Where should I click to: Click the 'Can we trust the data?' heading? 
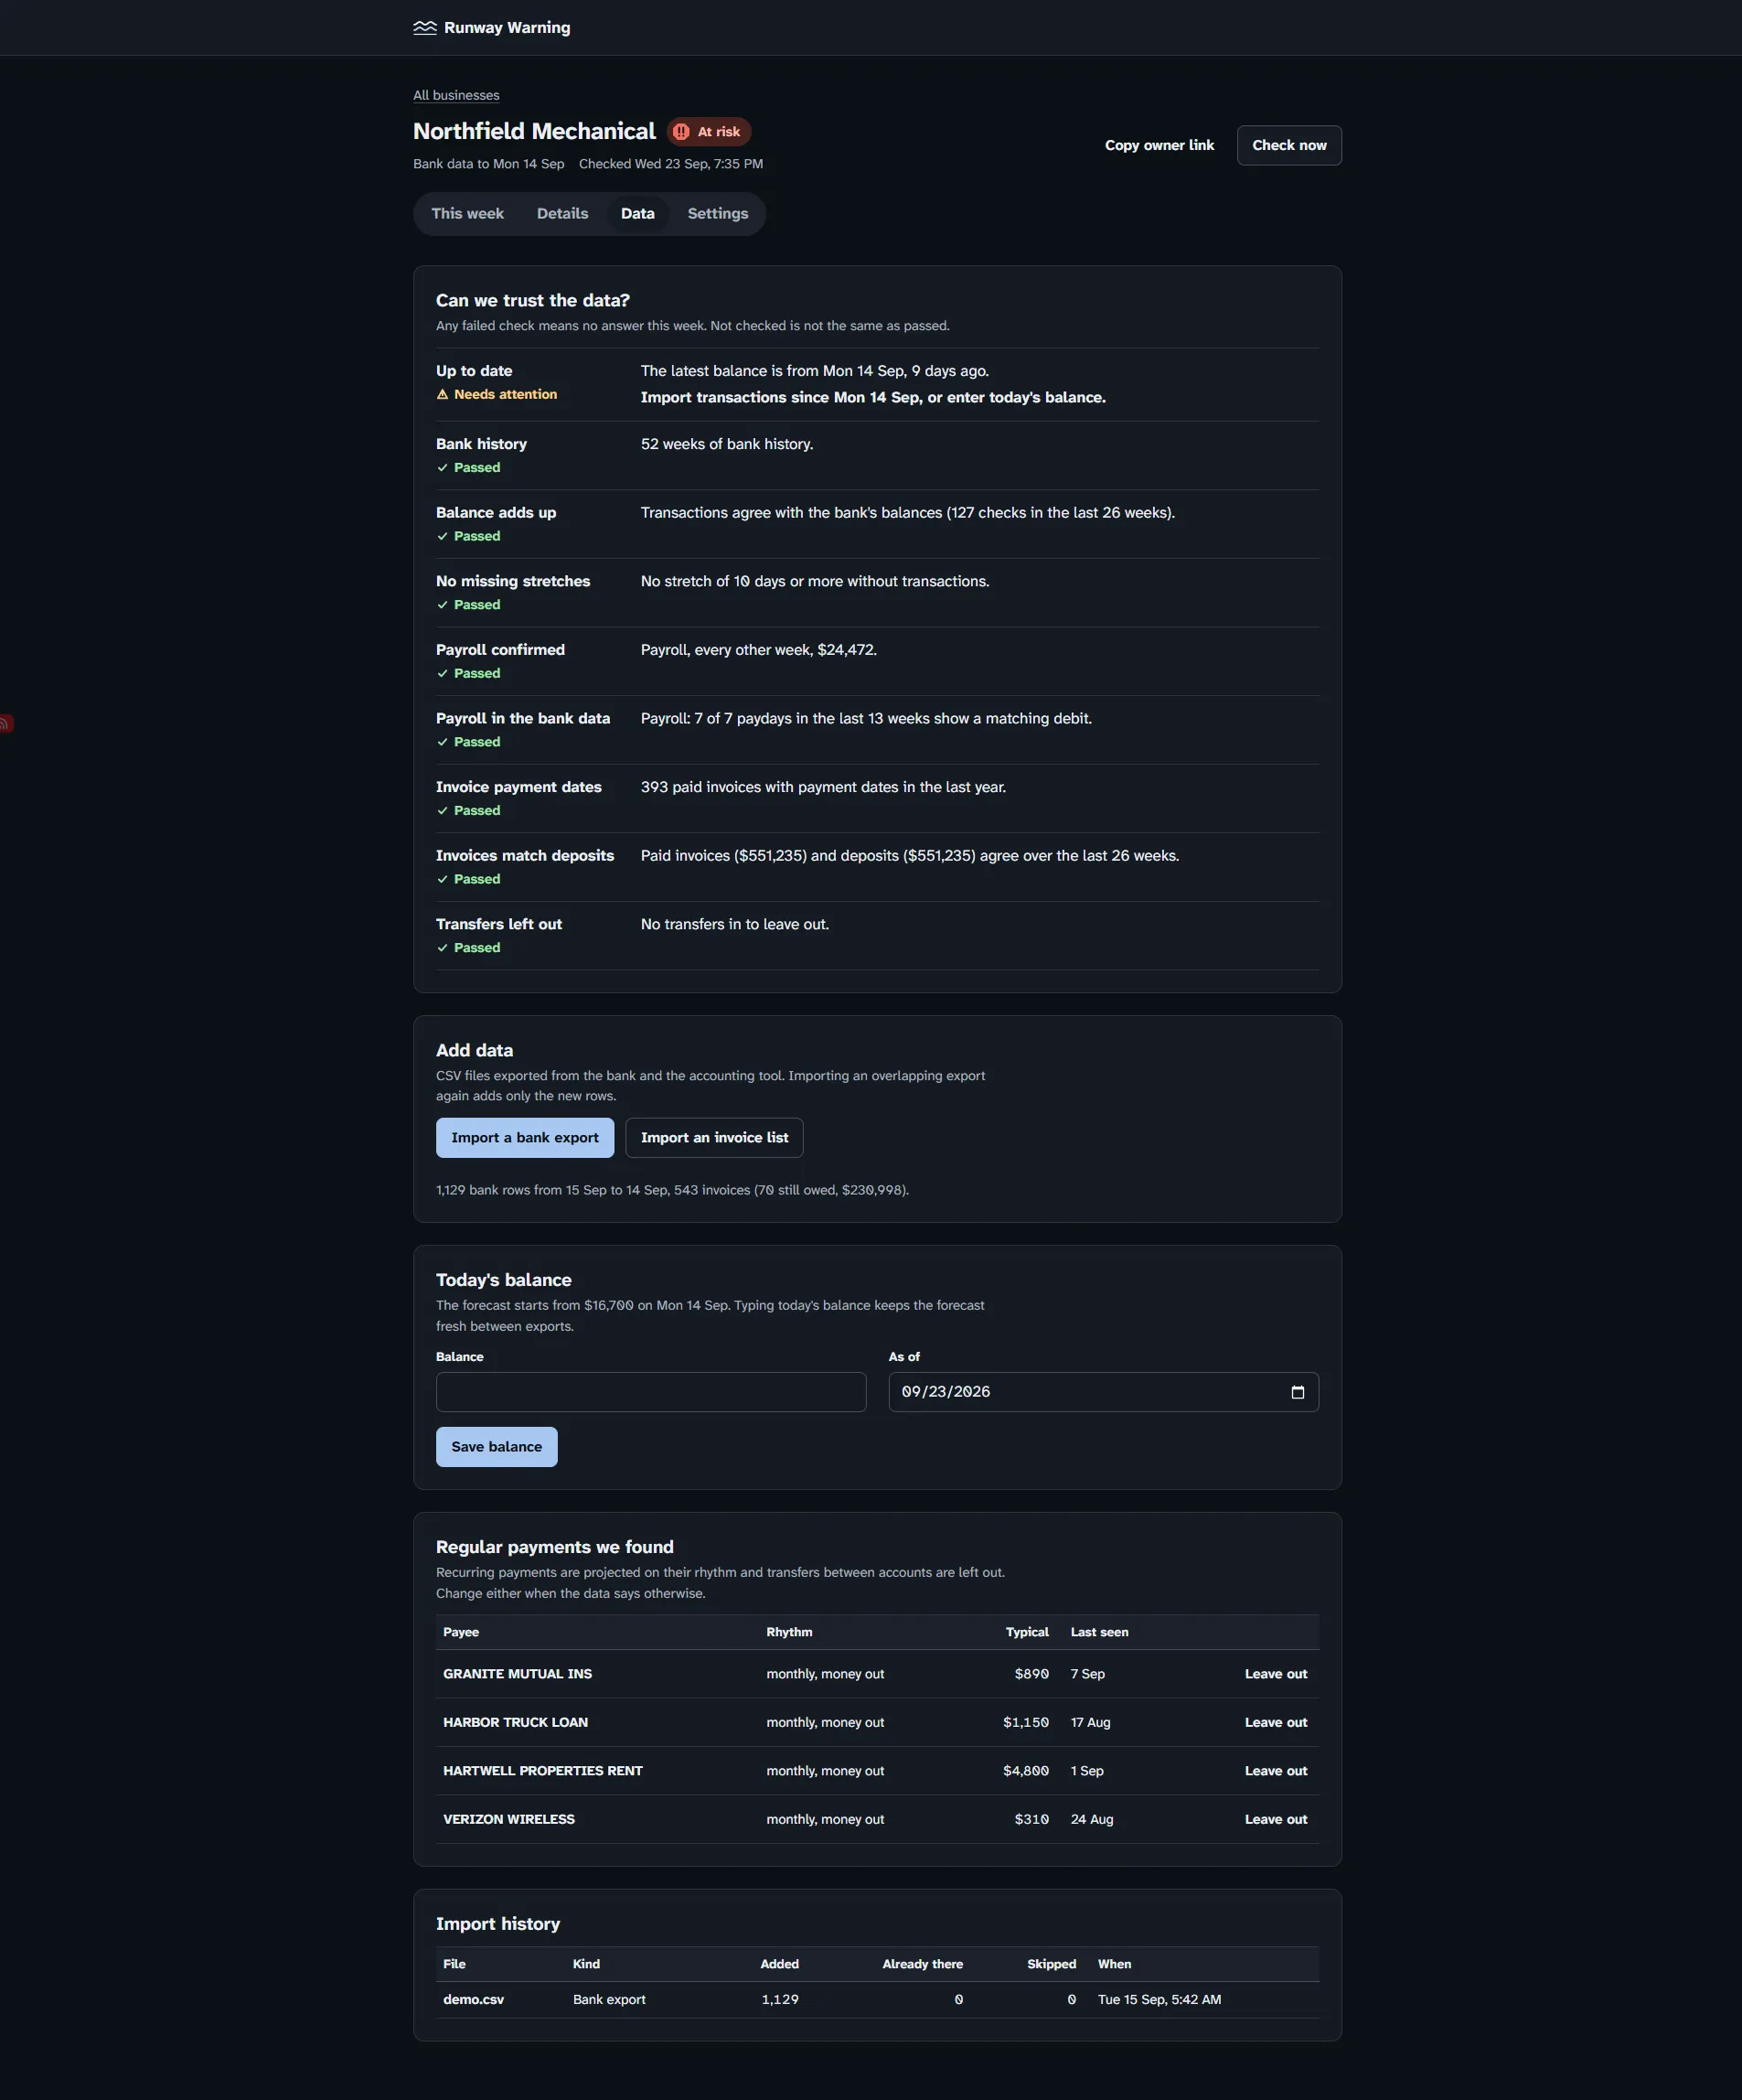click(533, 301)
